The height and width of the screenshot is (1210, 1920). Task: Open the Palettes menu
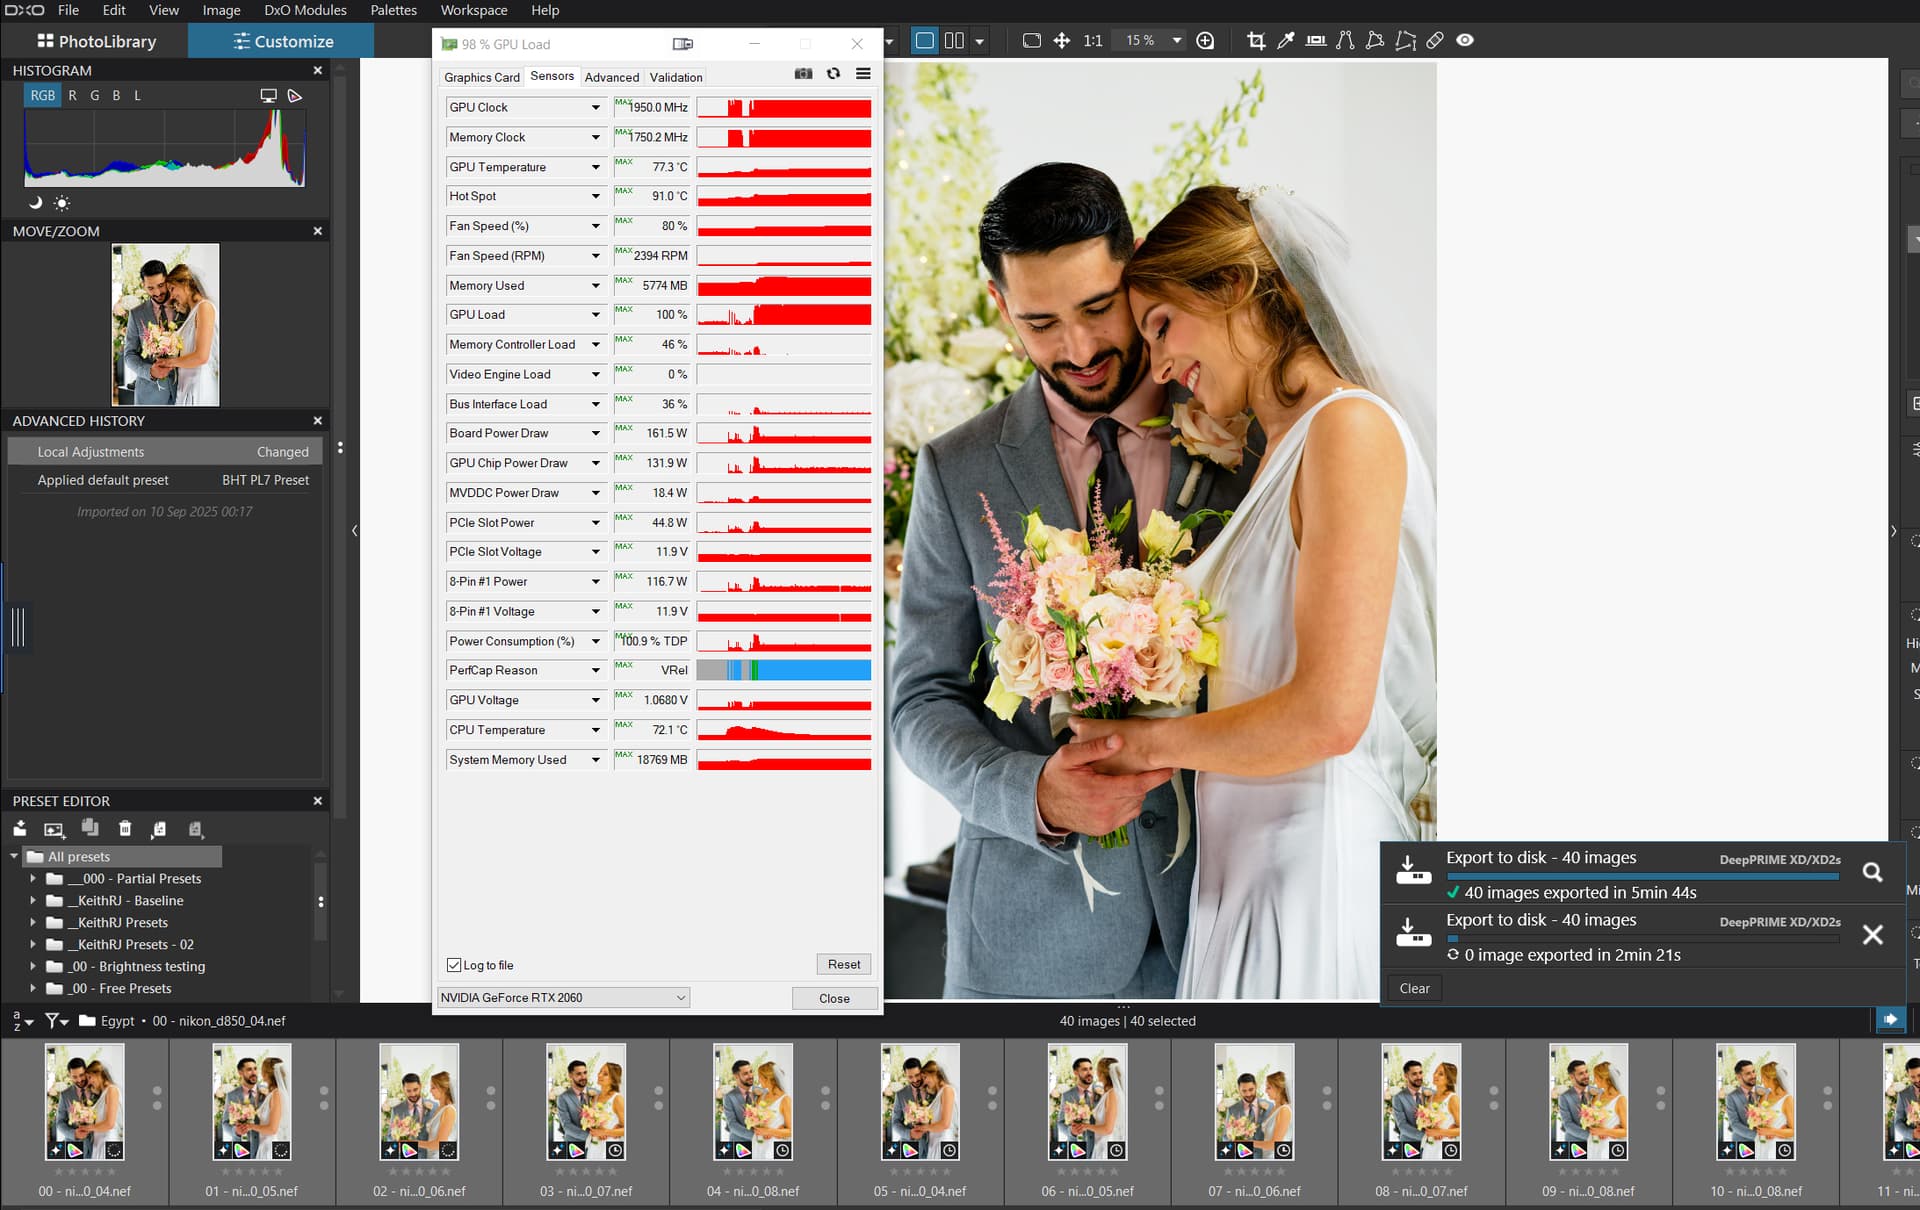[x=393, y=10]
